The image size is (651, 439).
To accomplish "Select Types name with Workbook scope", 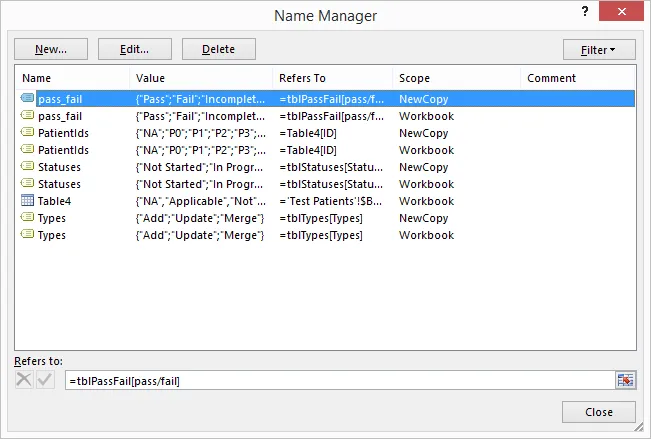I will [52, 235].
